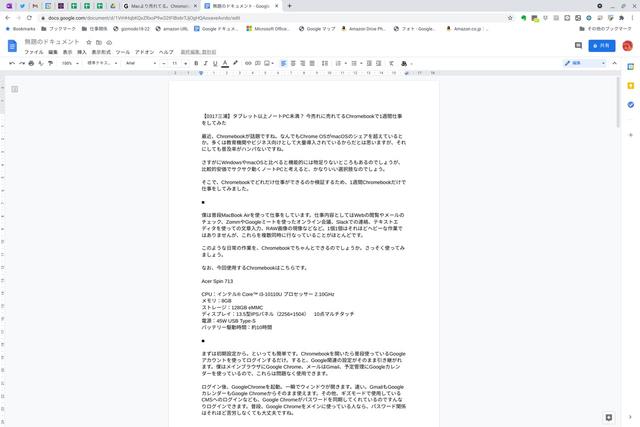Click the document title field

tap(52, 42)
